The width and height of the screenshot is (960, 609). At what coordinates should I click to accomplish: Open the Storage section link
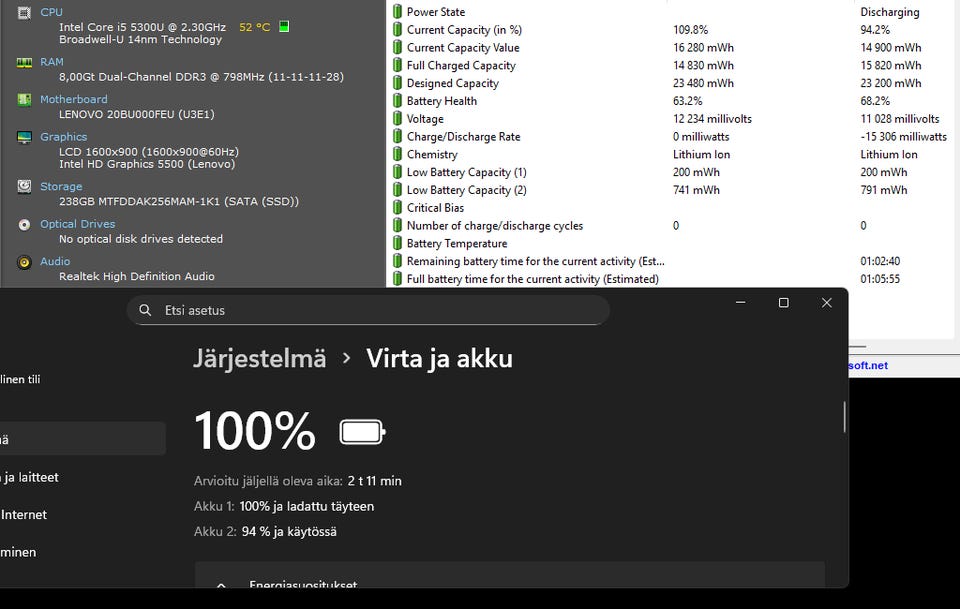pyautogui.click(x=61, y=186)
